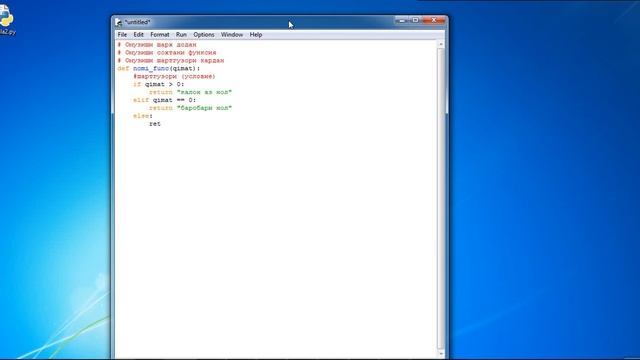Open the Help menu
The image size is (640, 360).
click(x=256, y=35)
